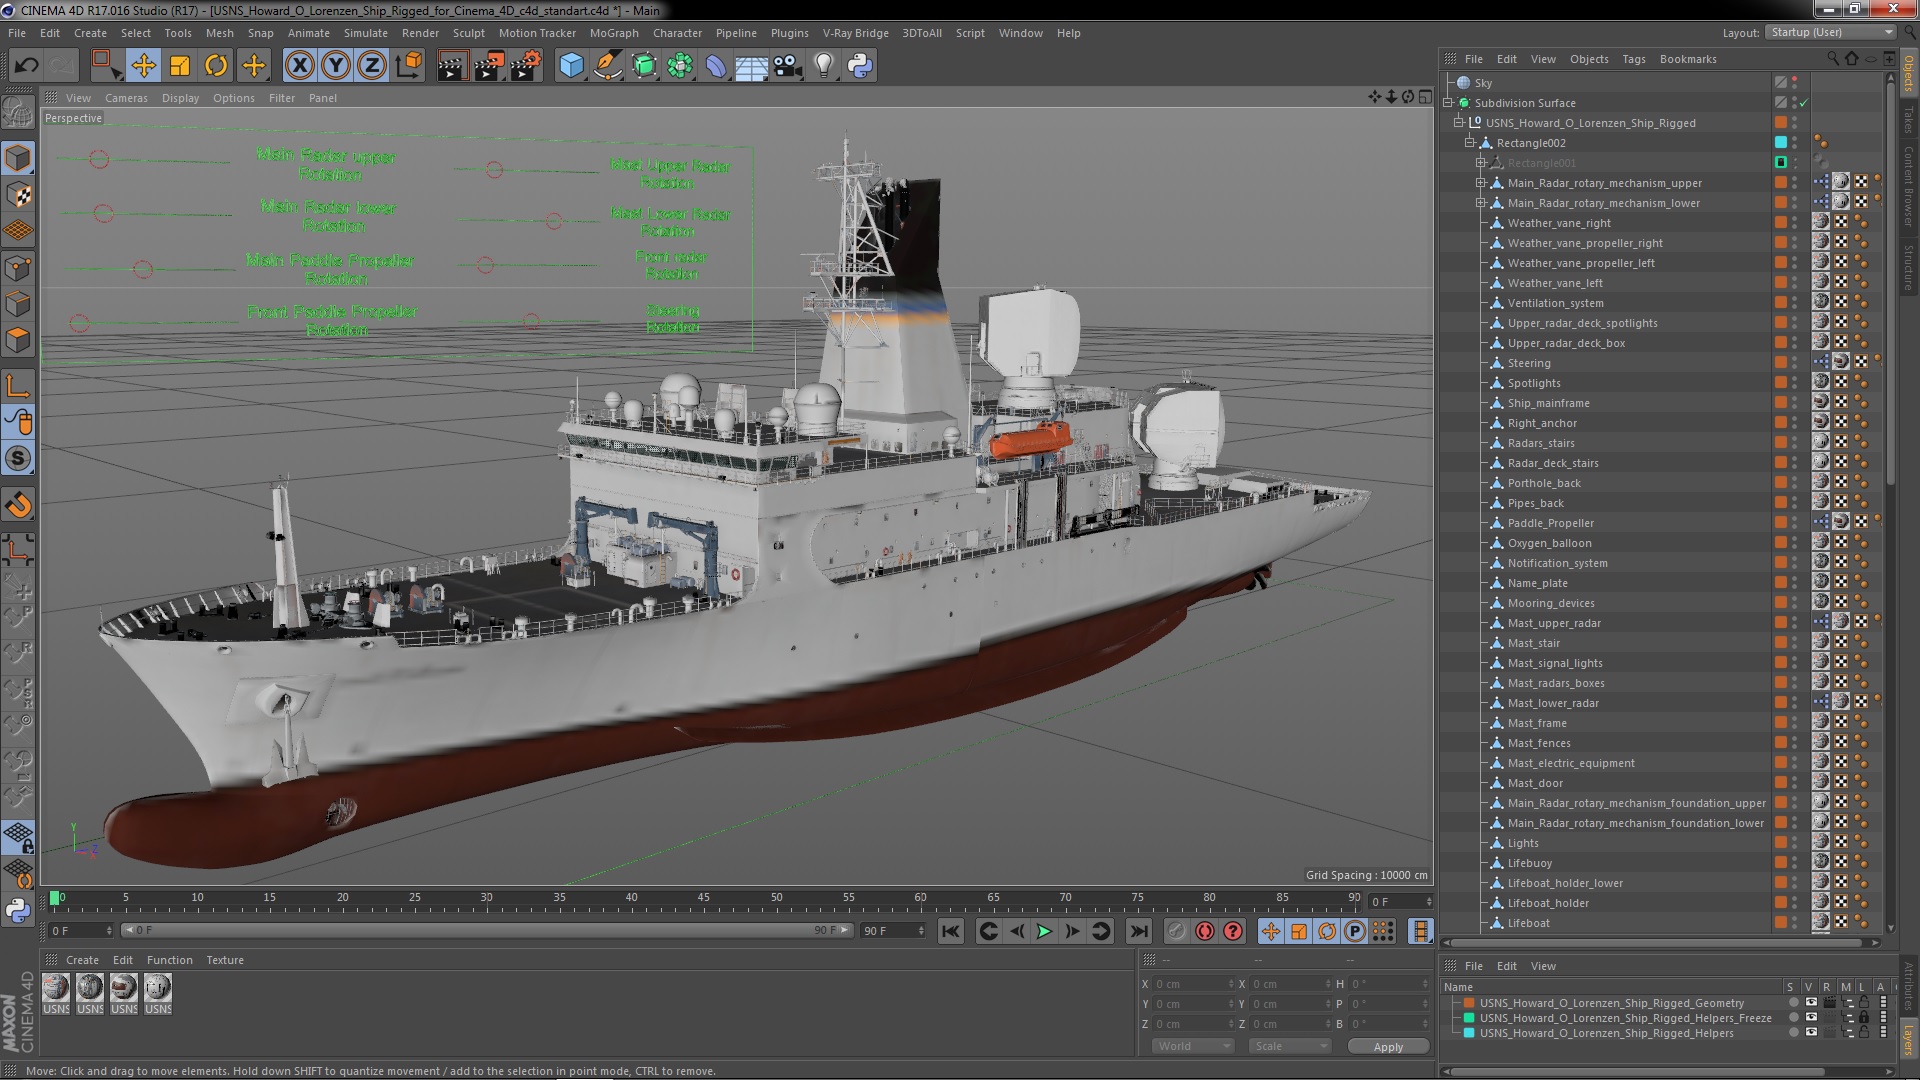Play the animation forward
The image size is (1920, 1080).
[1044, 931]
